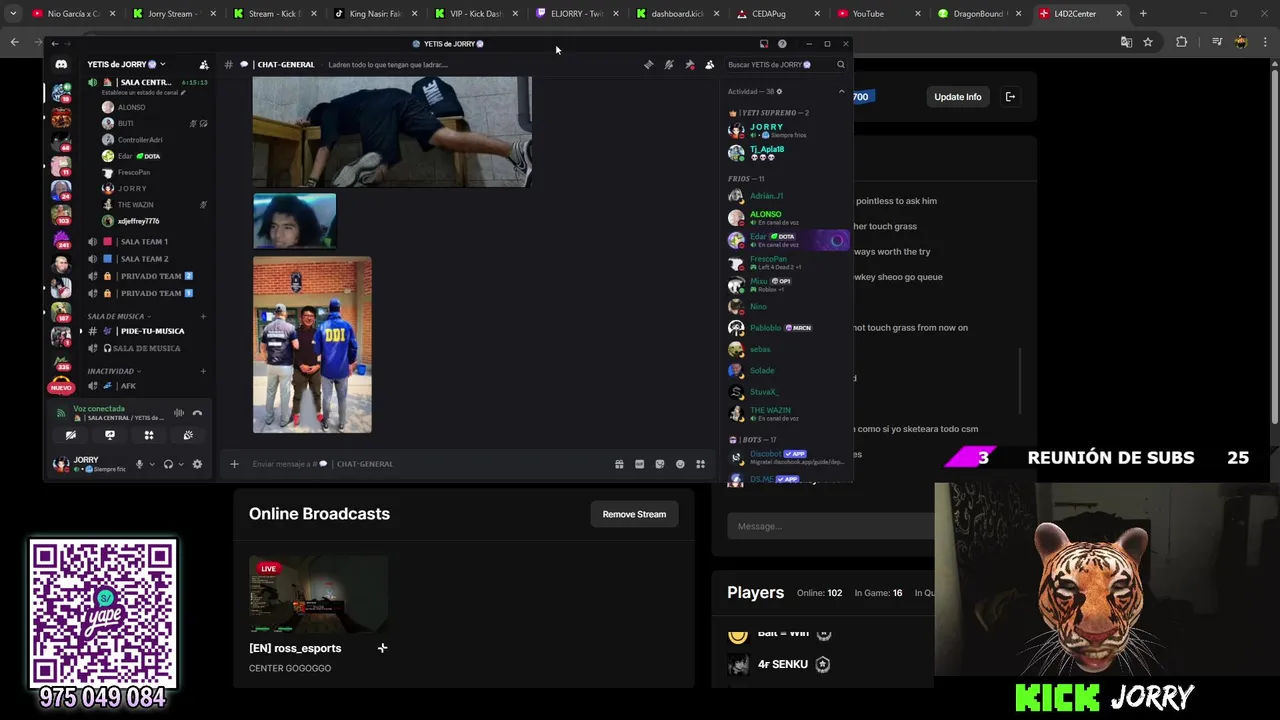Viewport: 1280px width, 720px height.
Task: Open the ross_esports live stream thumbnail
Action: (x=318, y=595)
